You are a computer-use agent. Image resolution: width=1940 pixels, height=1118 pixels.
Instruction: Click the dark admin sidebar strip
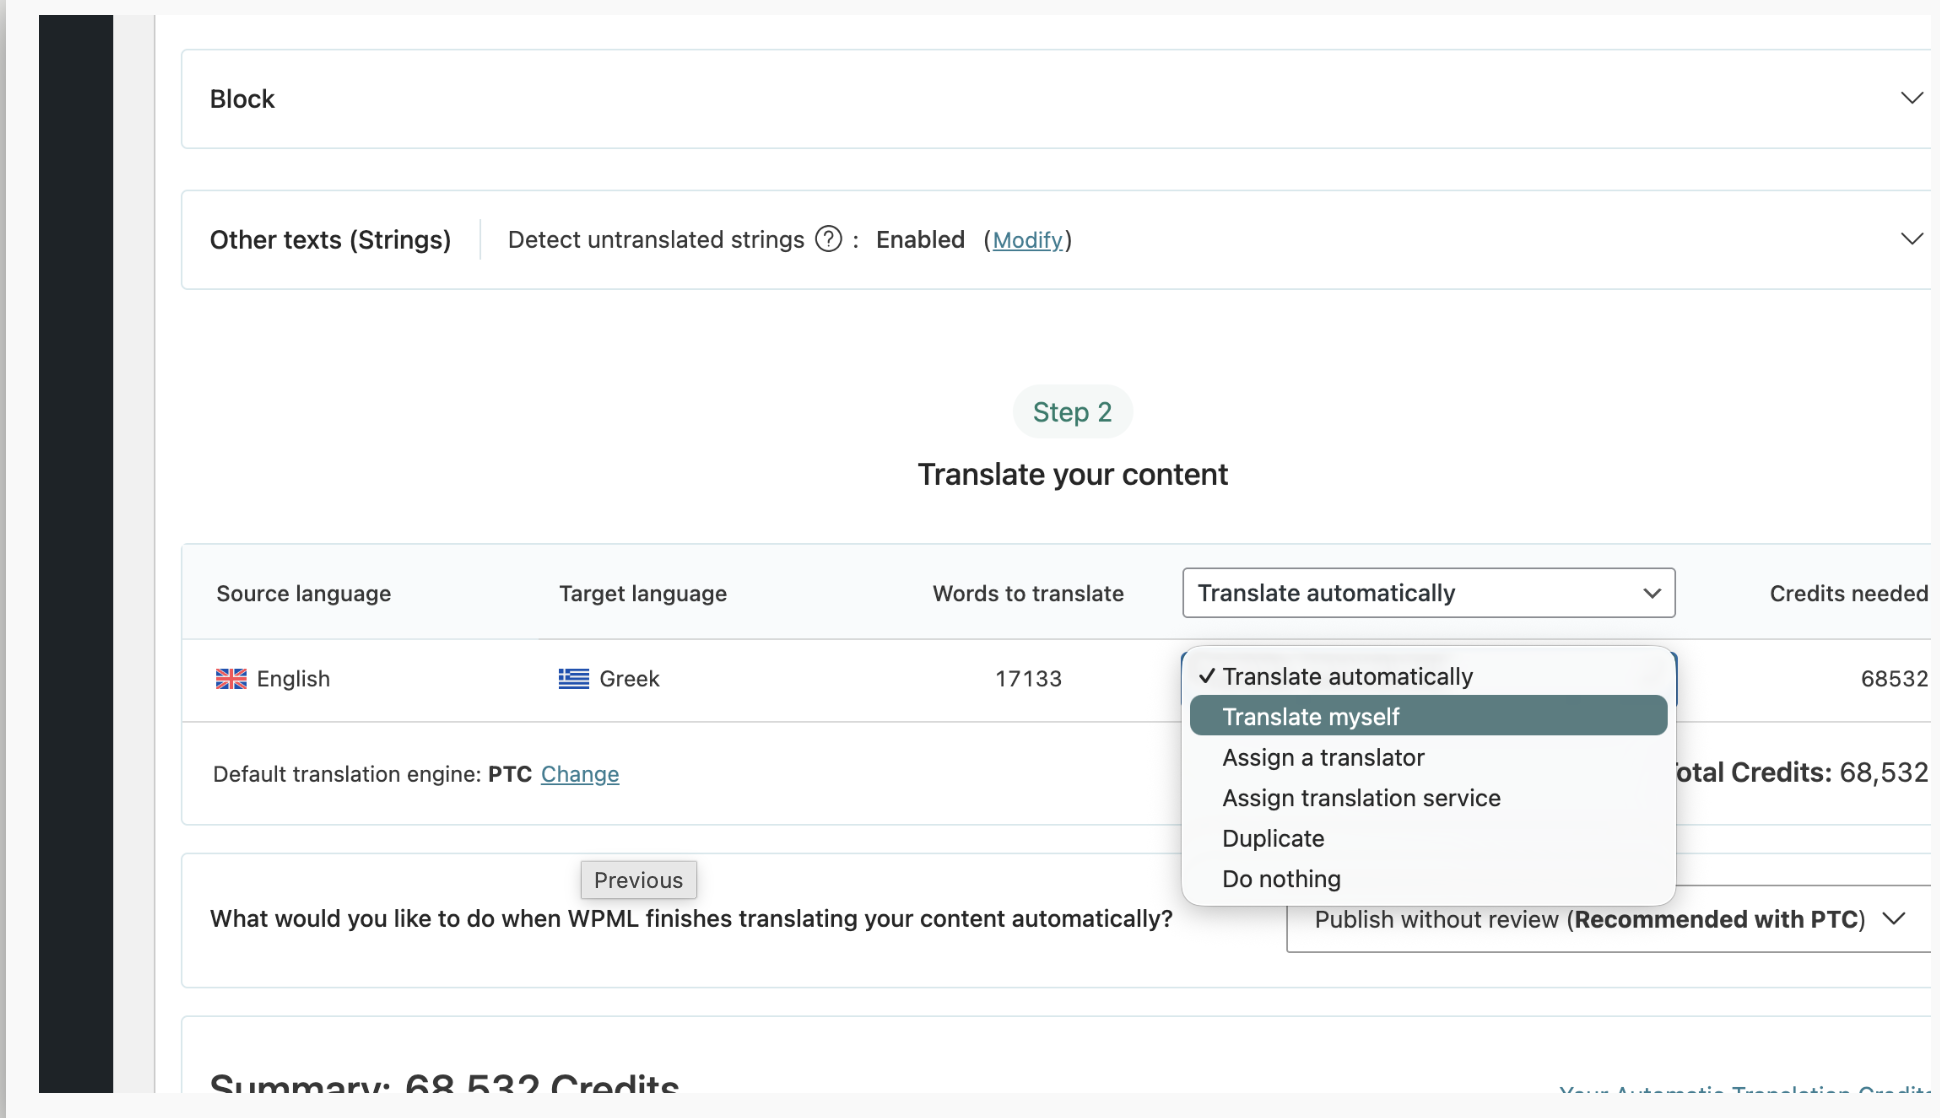tap(76, 550)
